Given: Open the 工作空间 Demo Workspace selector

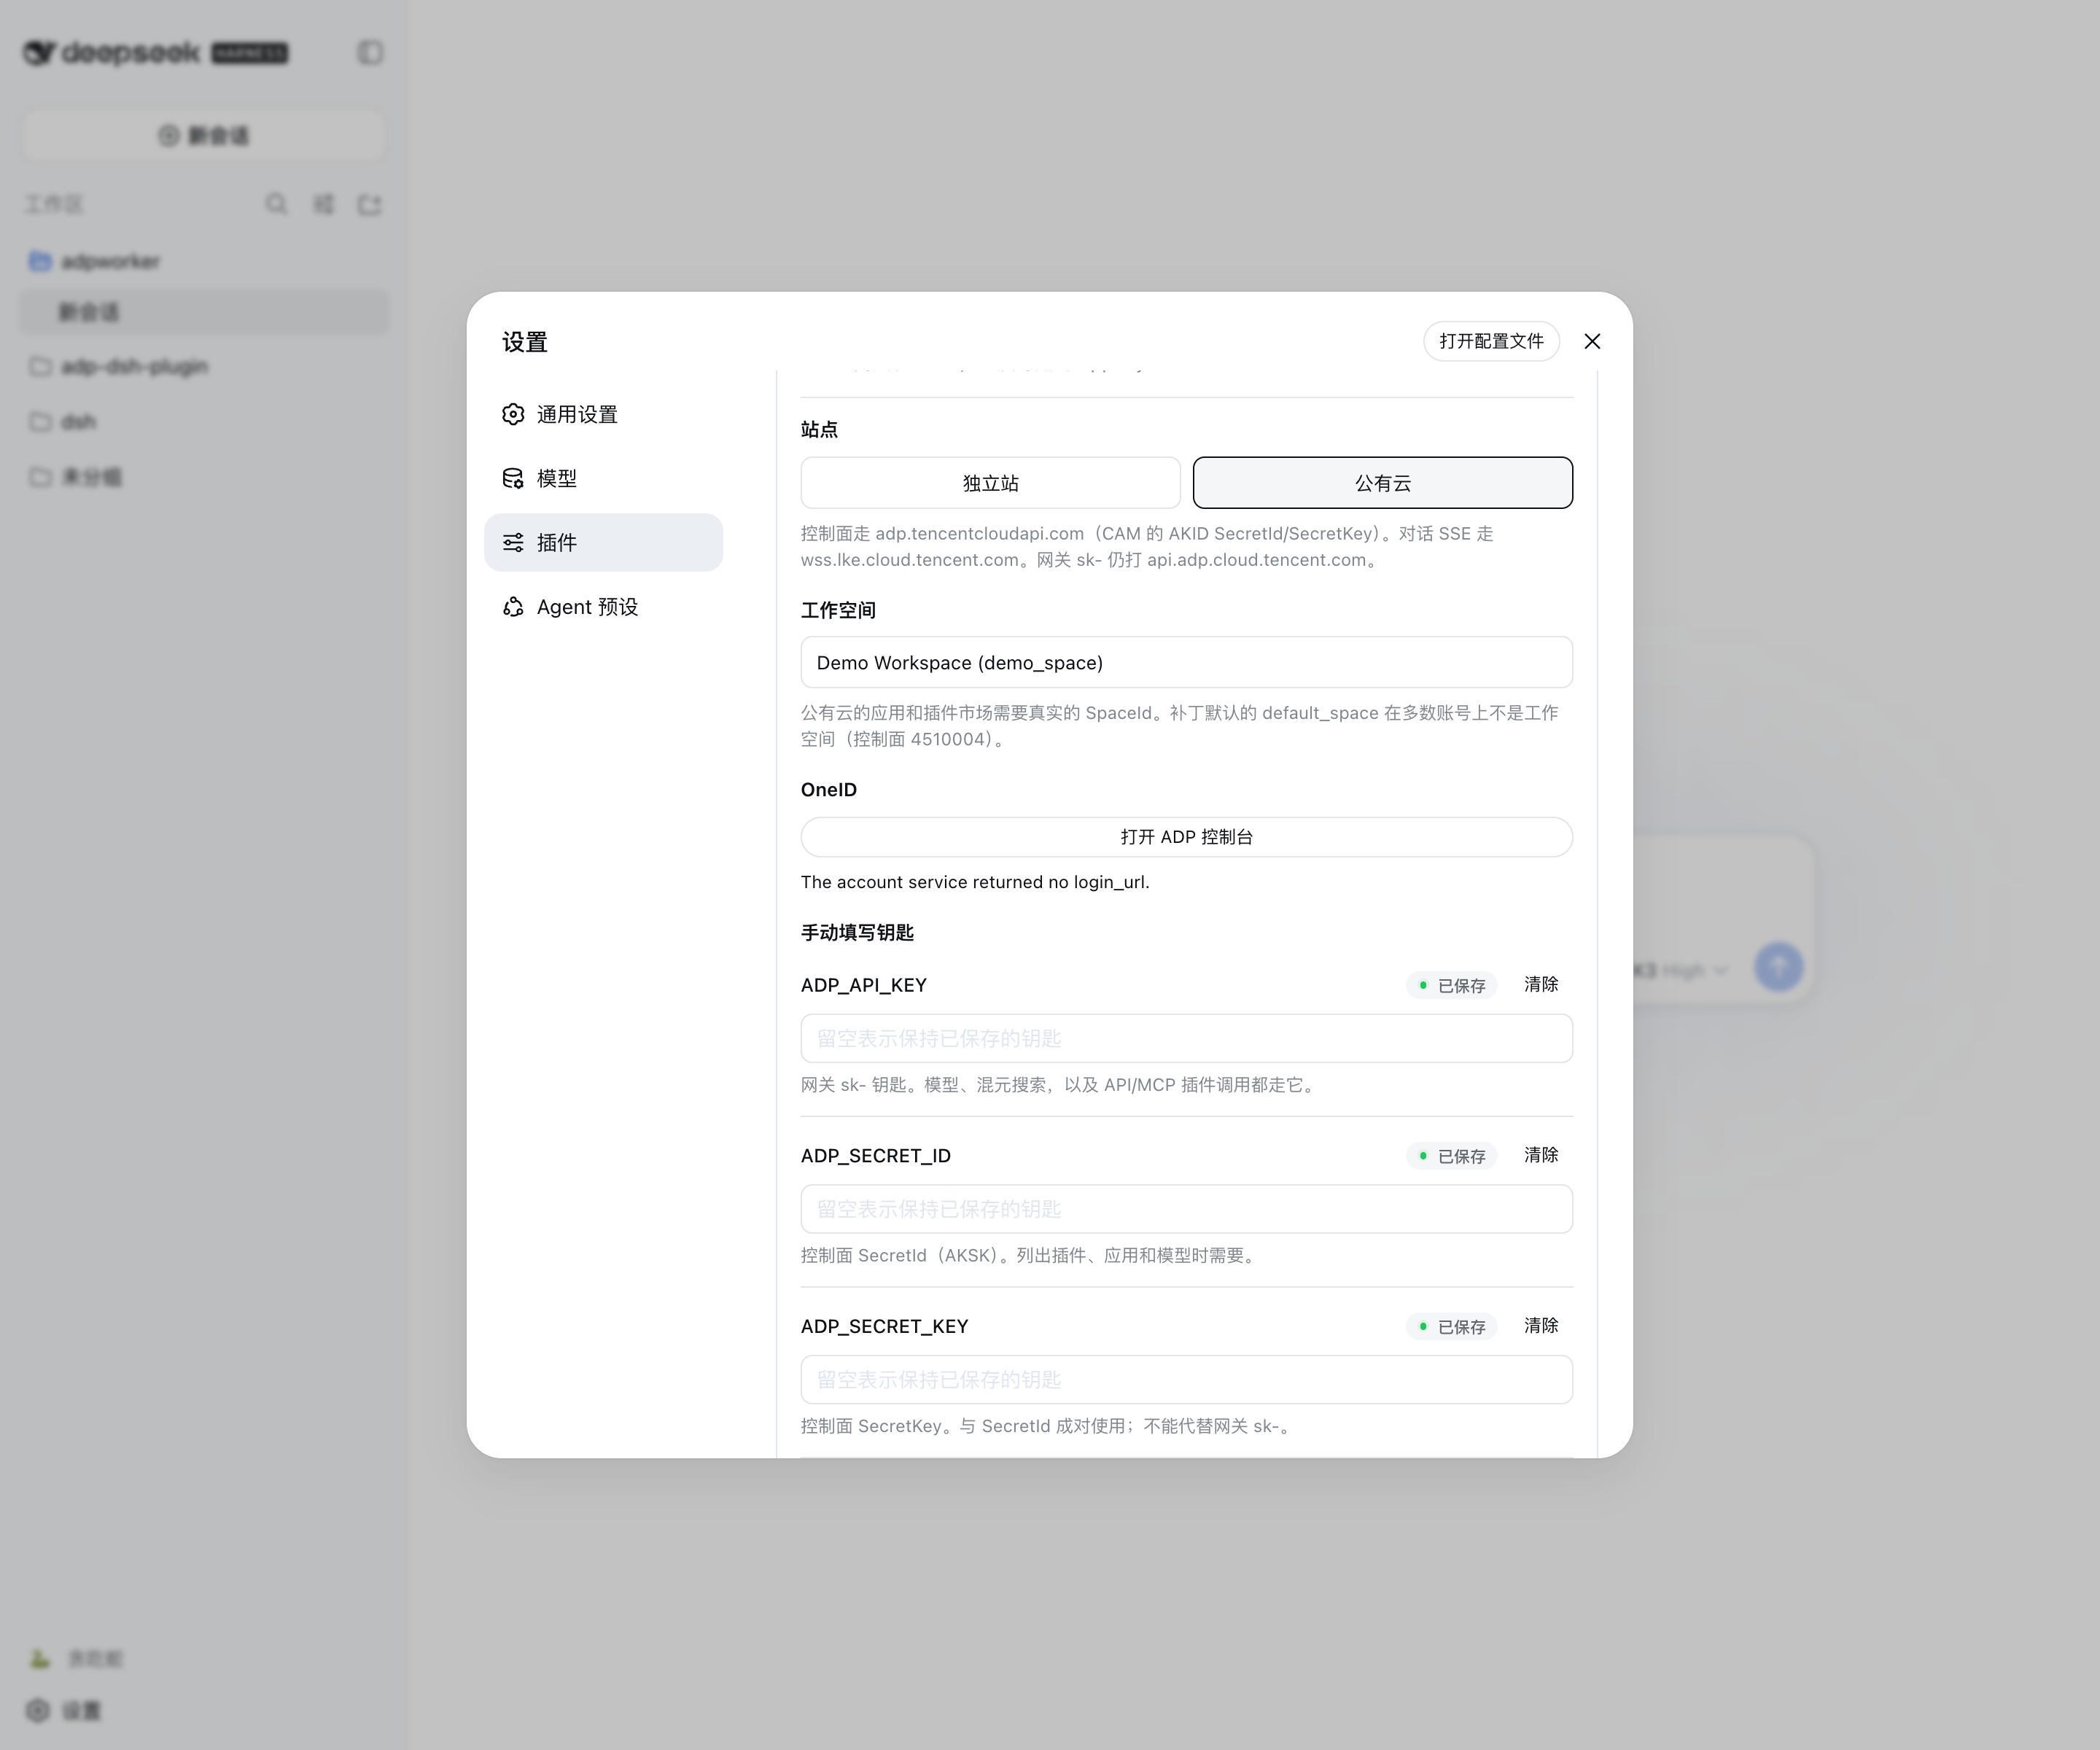Looking at the screenshot, I should click(1186, 663).
